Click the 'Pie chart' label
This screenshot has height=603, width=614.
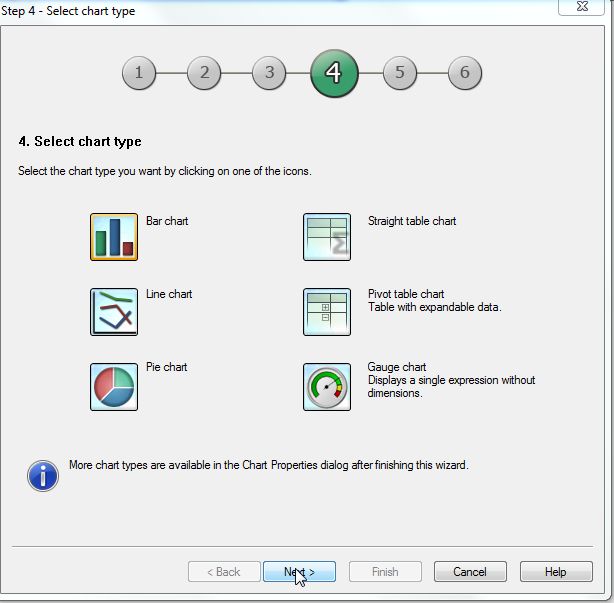(166, 367)
